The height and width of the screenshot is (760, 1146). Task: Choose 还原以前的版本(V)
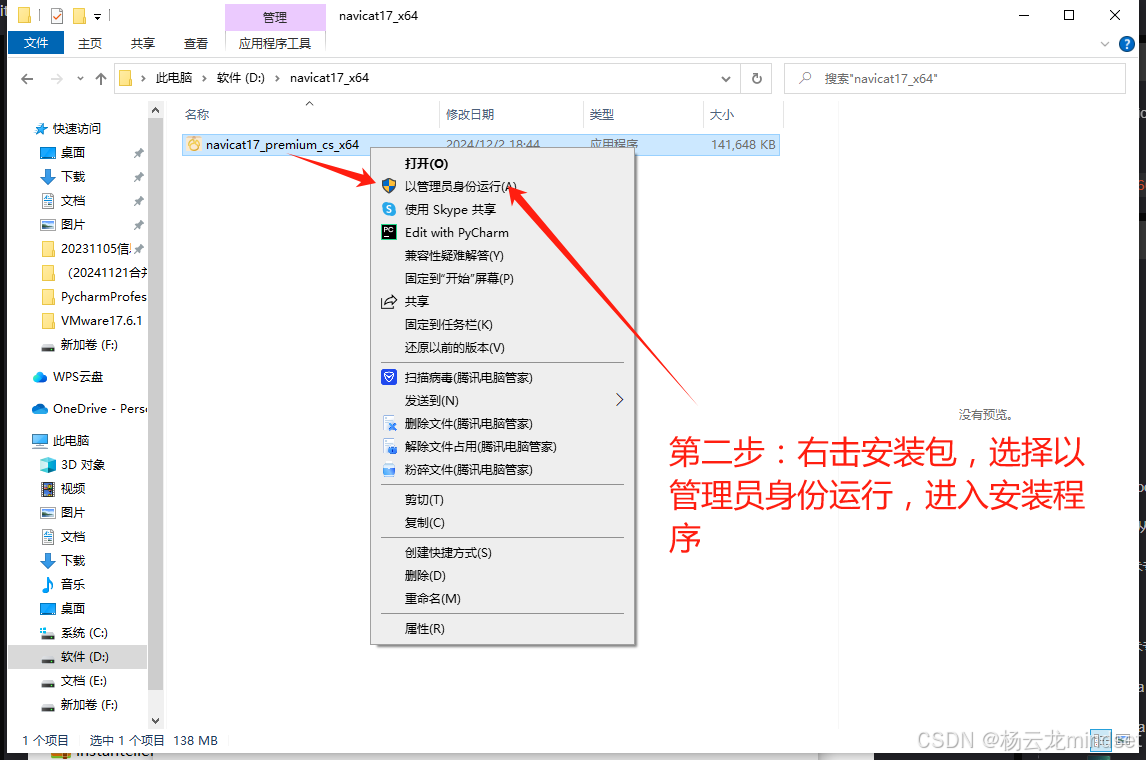point(503,348)
